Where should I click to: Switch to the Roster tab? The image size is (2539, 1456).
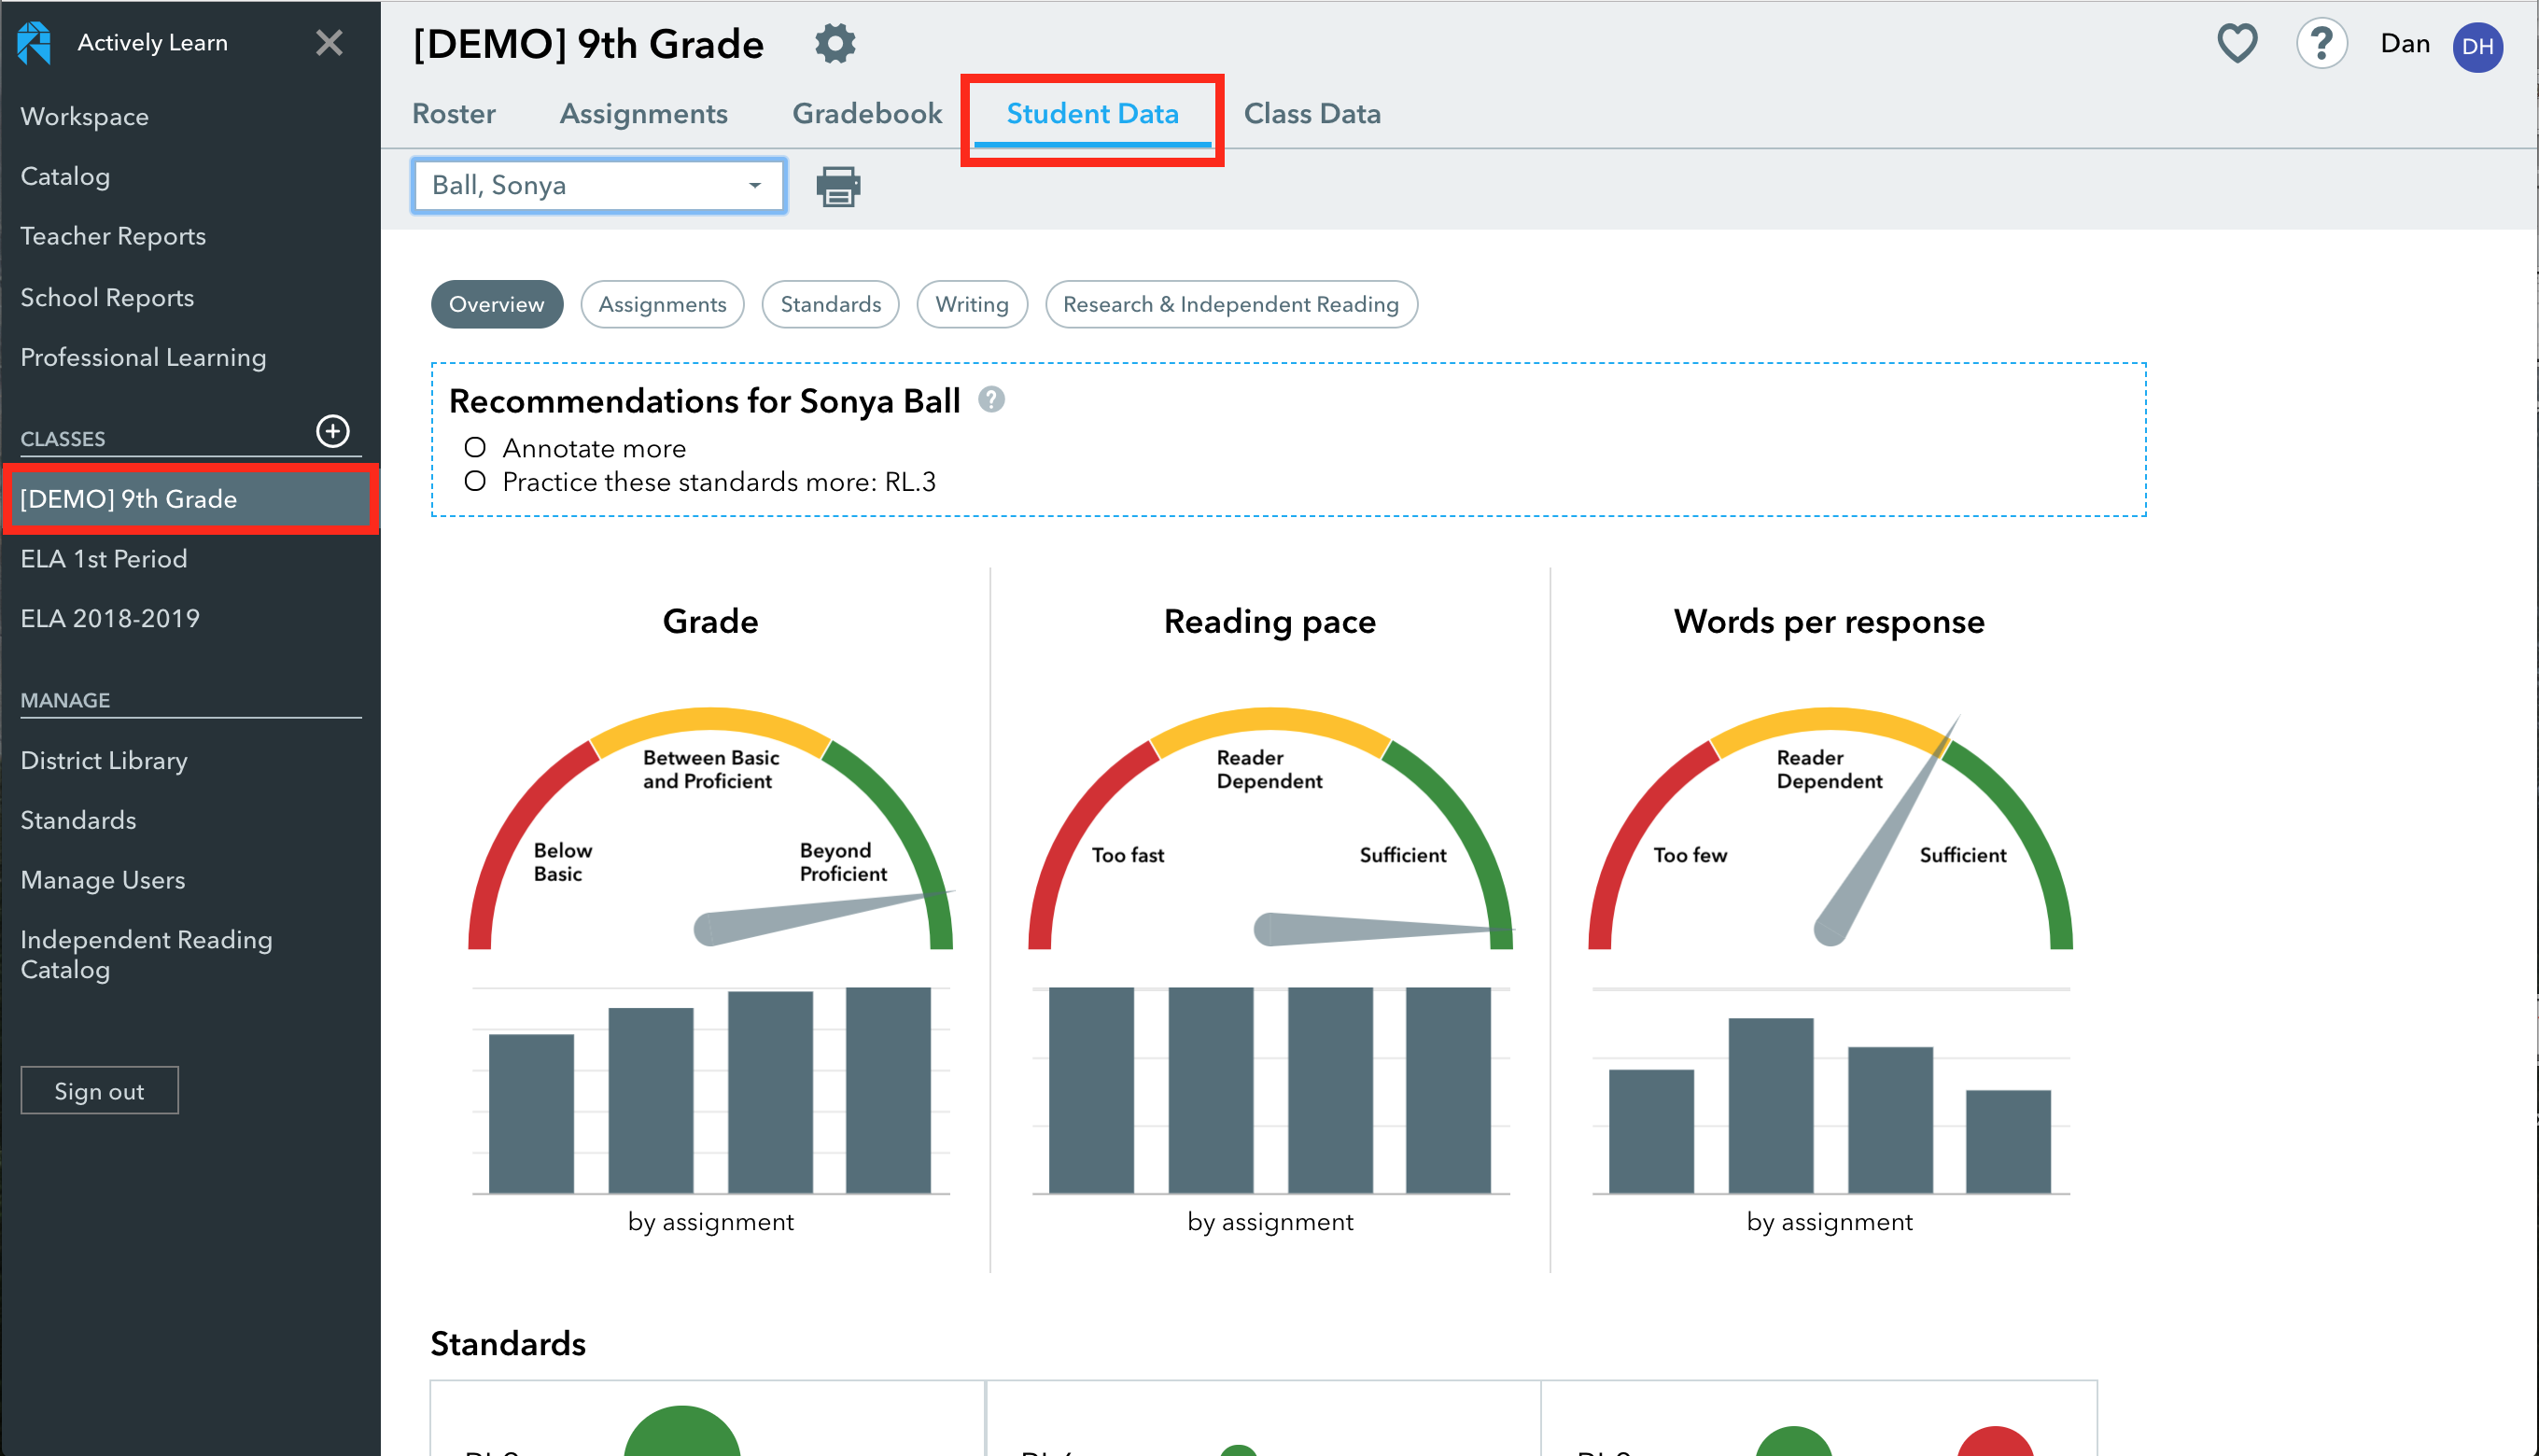pyautogui.click(x=454, y=114)
